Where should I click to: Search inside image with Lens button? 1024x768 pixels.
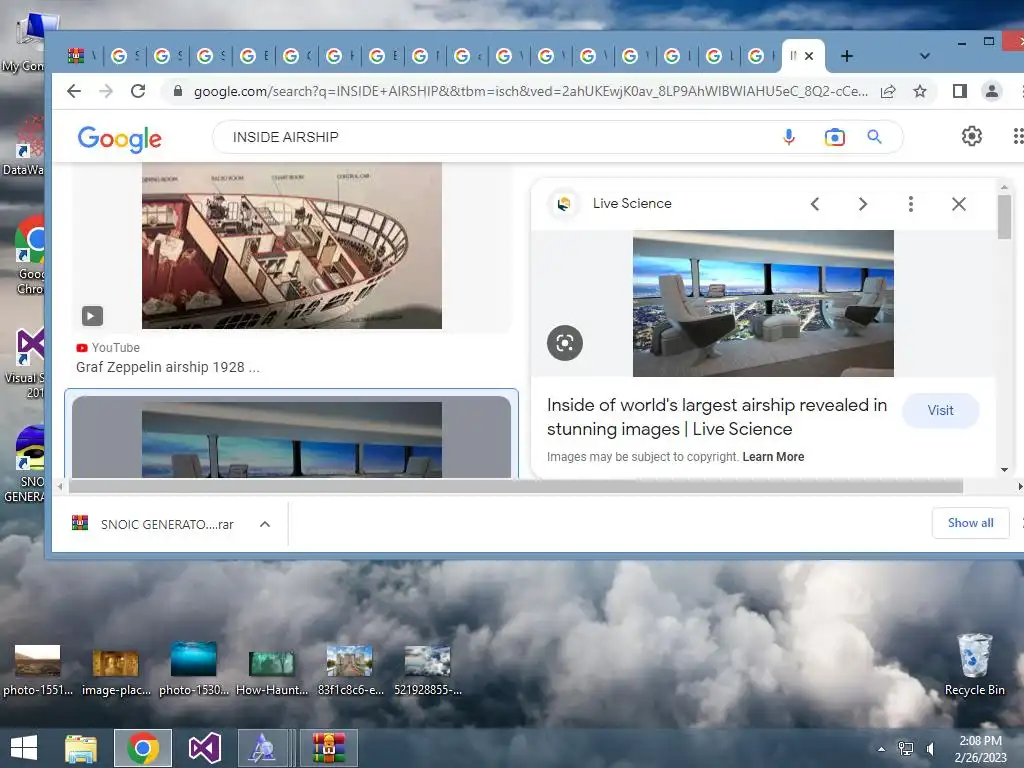[x=564, y=342]
